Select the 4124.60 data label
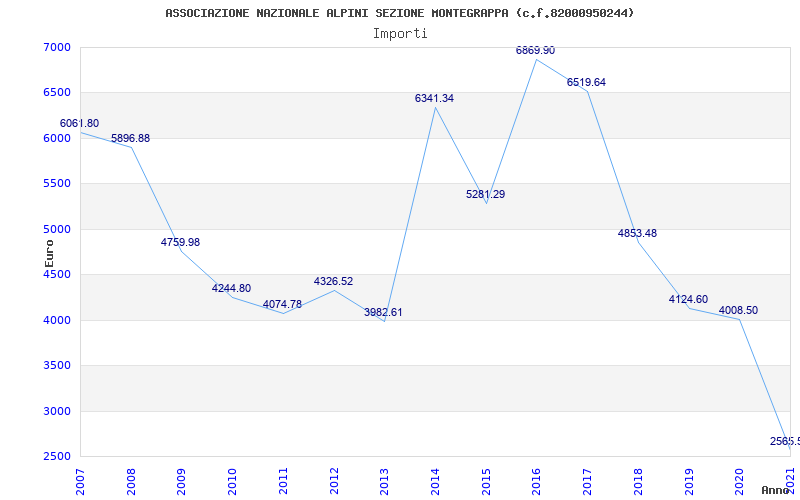 tap(688, 299)
